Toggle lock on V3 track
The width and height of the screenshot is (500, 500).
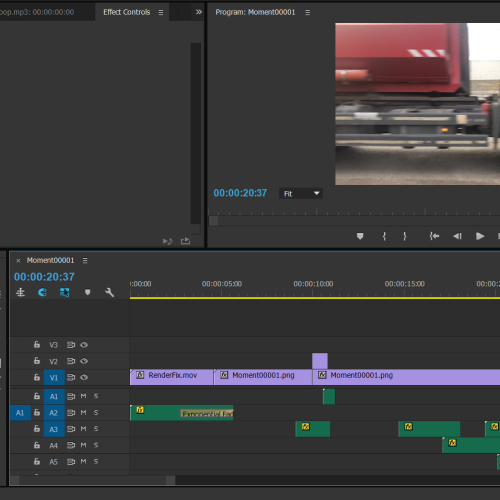click(x=37, y=345)
